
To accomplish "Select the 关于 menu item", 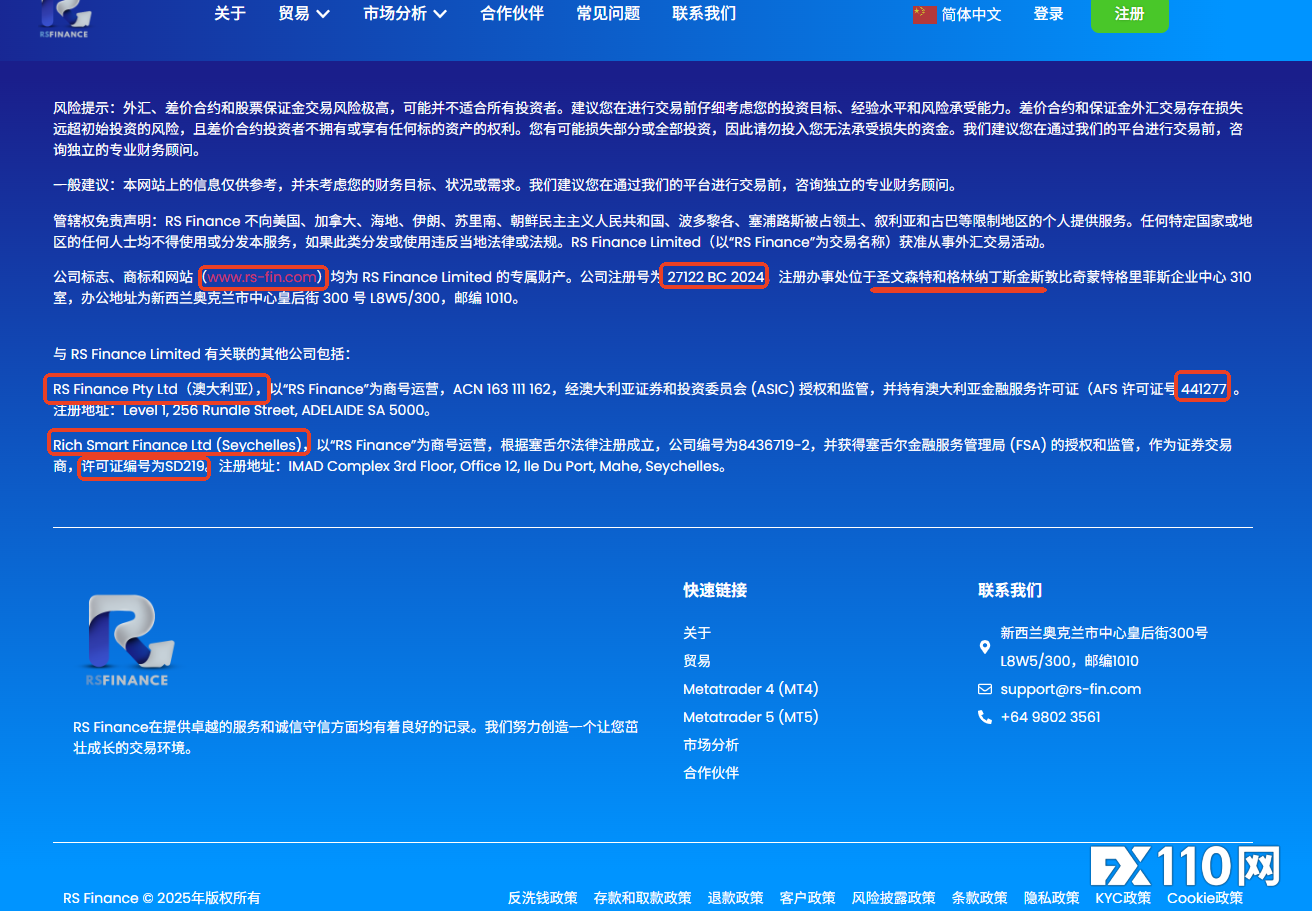I will (x=230, y=14).
